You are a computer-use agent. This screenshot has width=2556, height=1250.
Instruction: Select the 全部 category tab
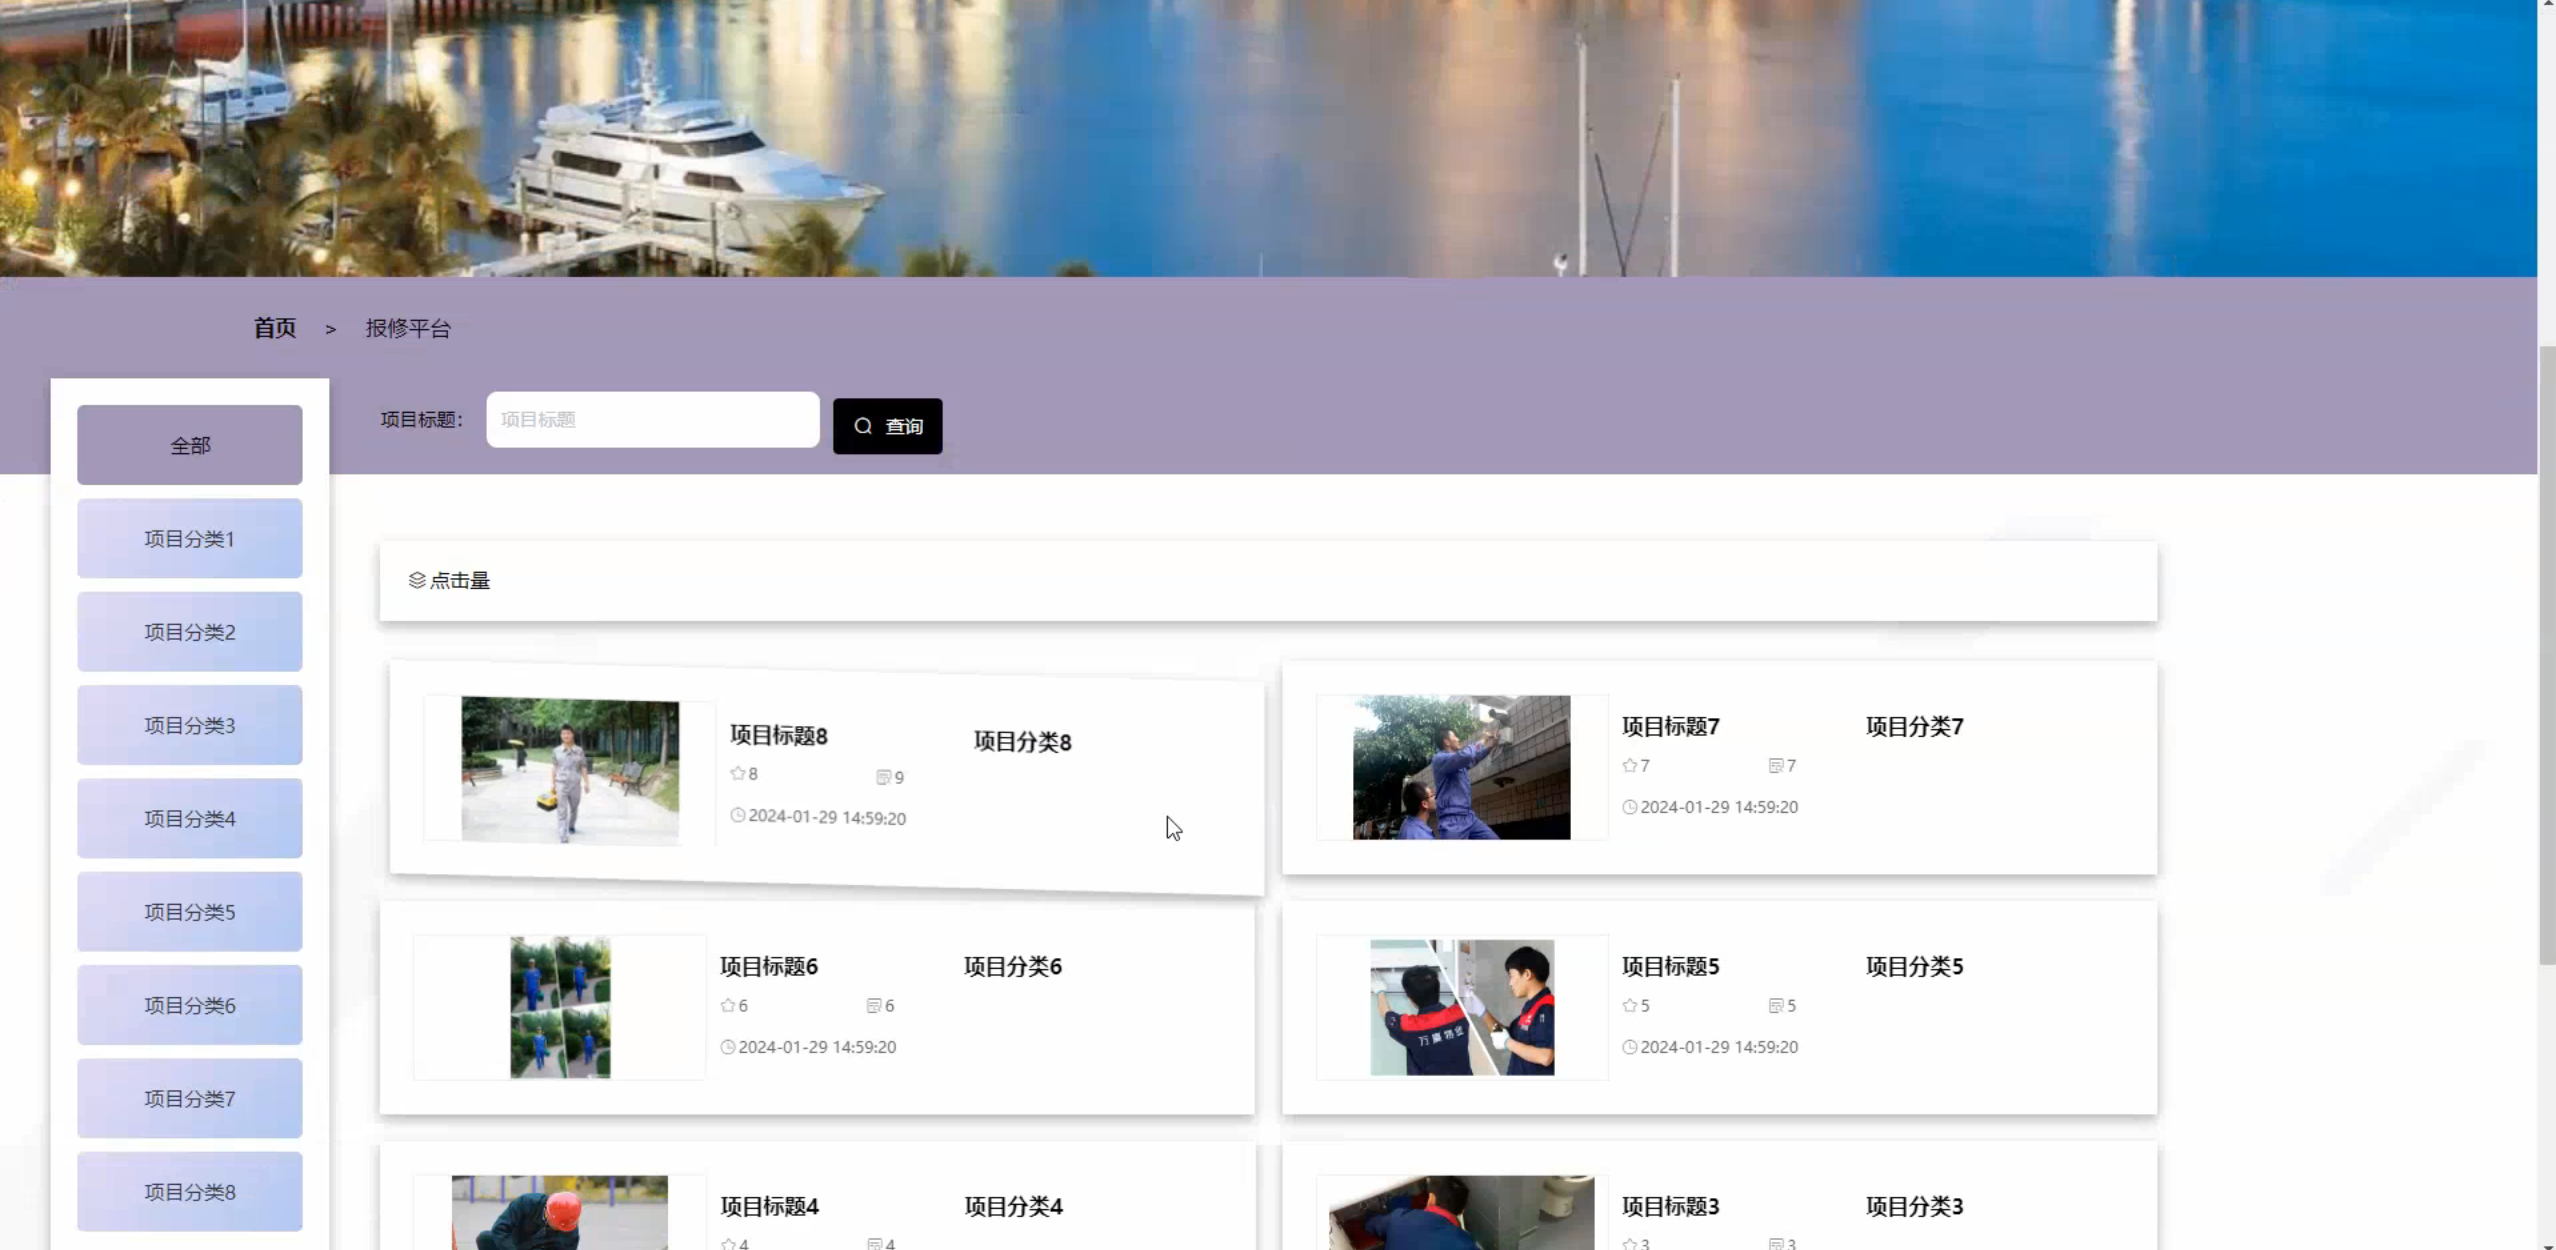coord(190,445)
